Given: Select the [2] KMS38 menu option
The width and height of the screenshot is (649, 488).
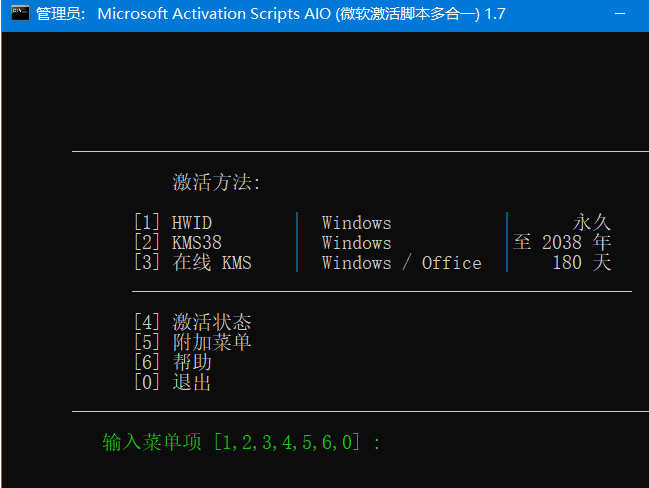Looking at the screenshot, I should (178, 243).
